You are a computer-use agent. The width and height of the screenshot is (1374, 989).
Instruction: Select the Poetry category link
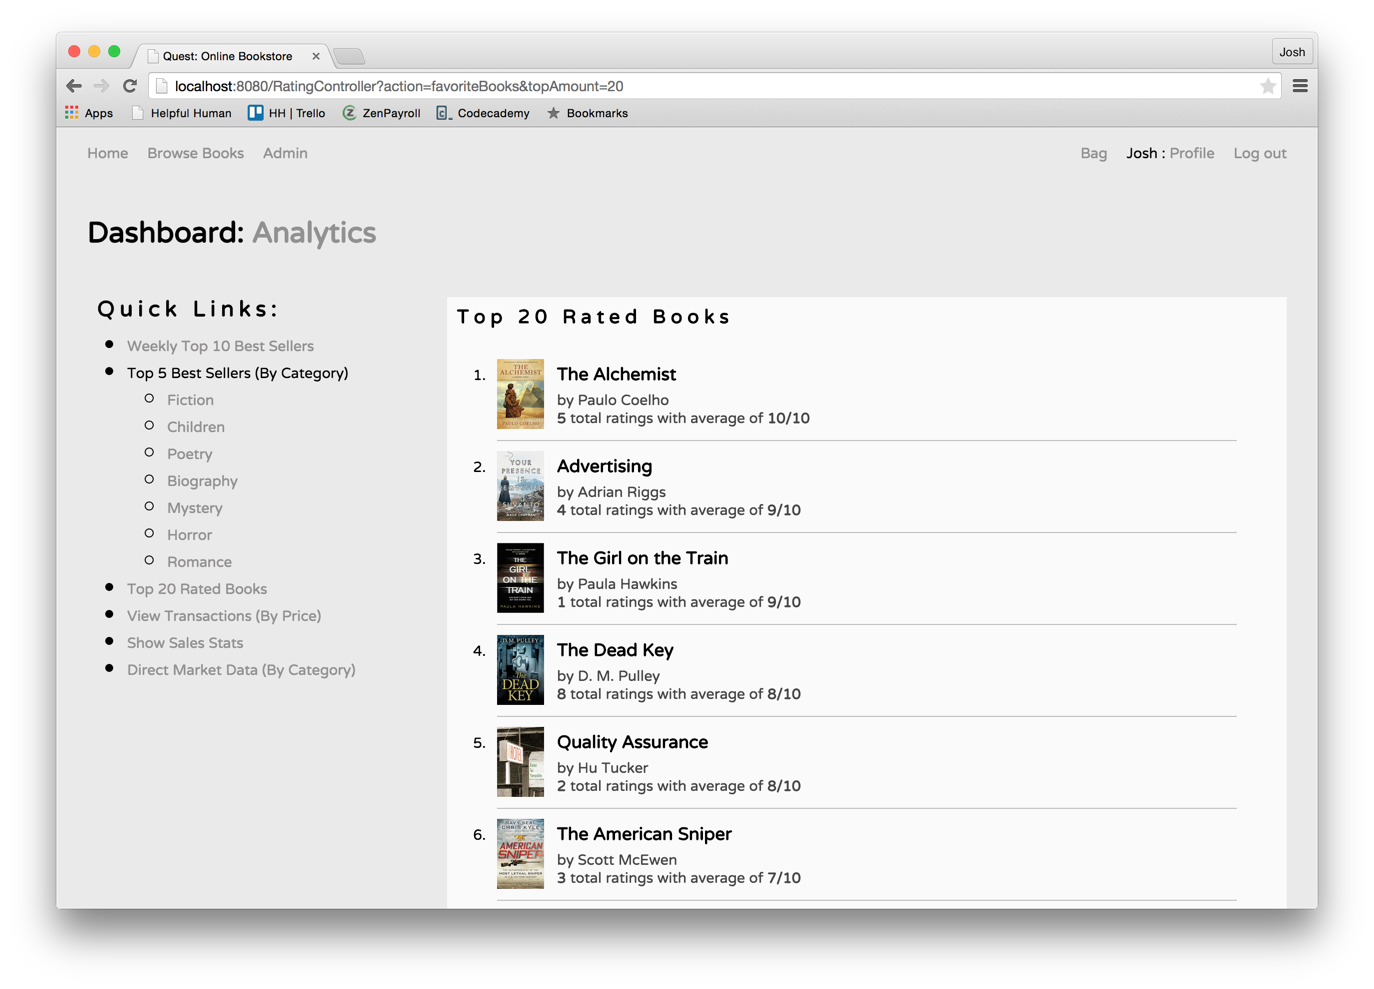coord(190,454)
